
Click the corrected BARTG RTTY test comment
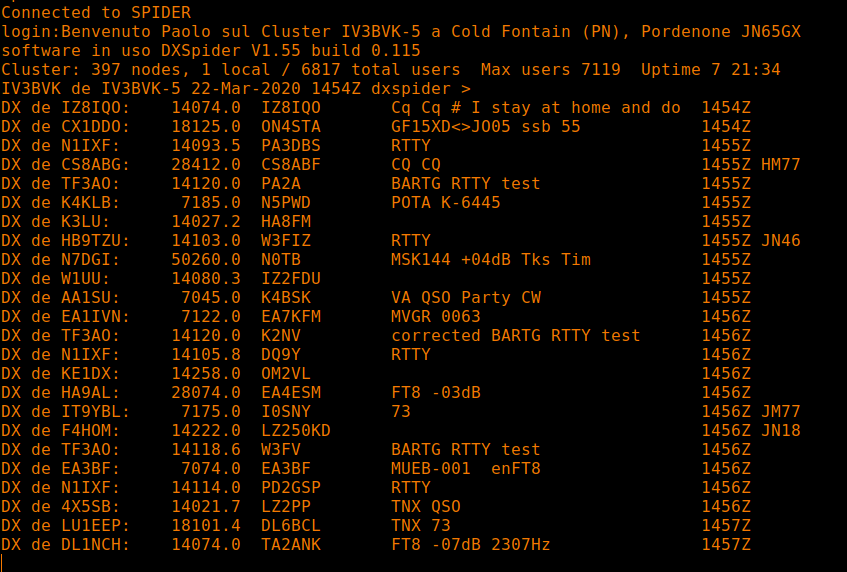[x=516, y=335]
